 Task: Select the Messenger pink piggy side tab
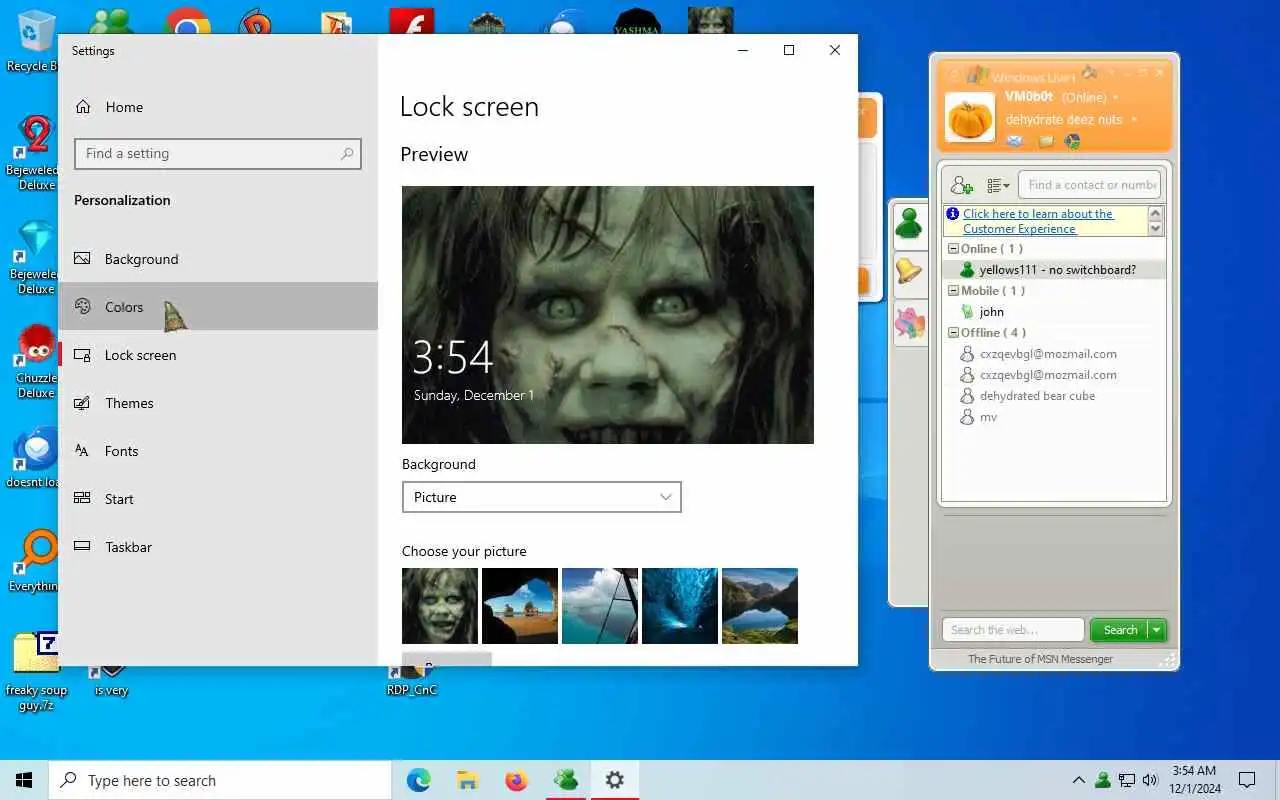click(x=909, y=321)
